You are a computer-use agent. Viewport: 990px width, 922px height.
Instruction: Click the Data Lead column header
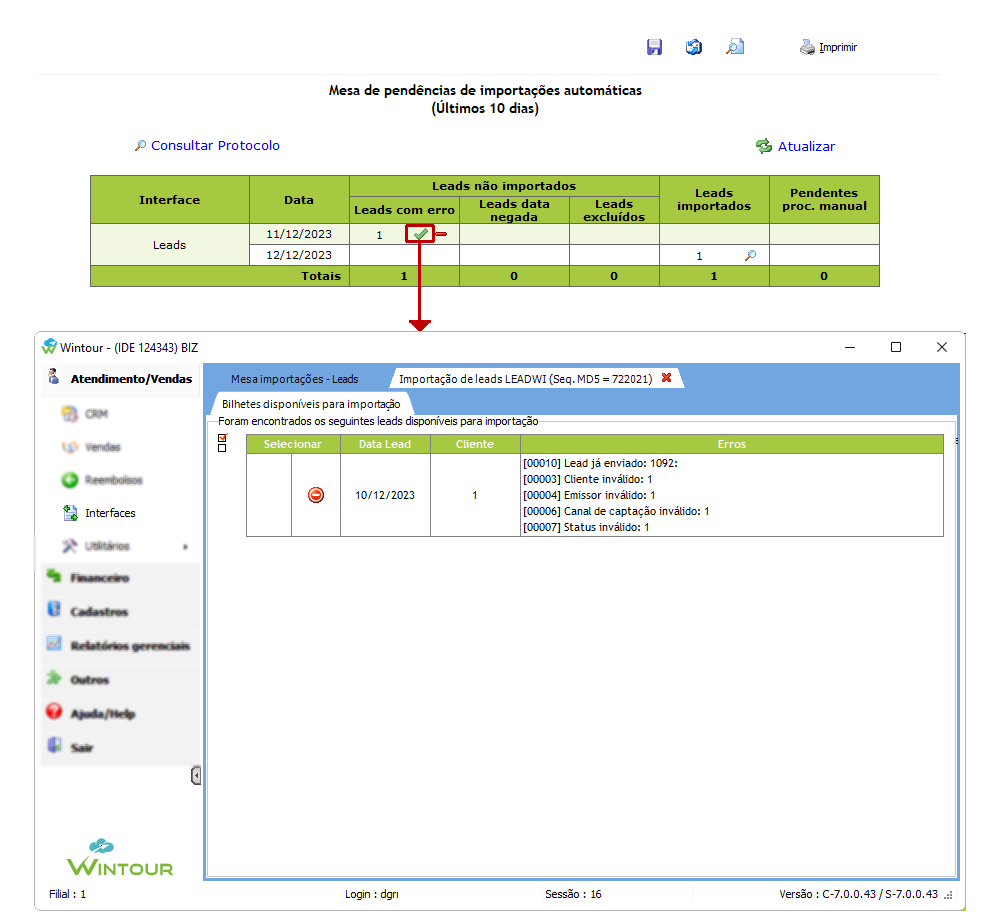click(x=385, y=444)
